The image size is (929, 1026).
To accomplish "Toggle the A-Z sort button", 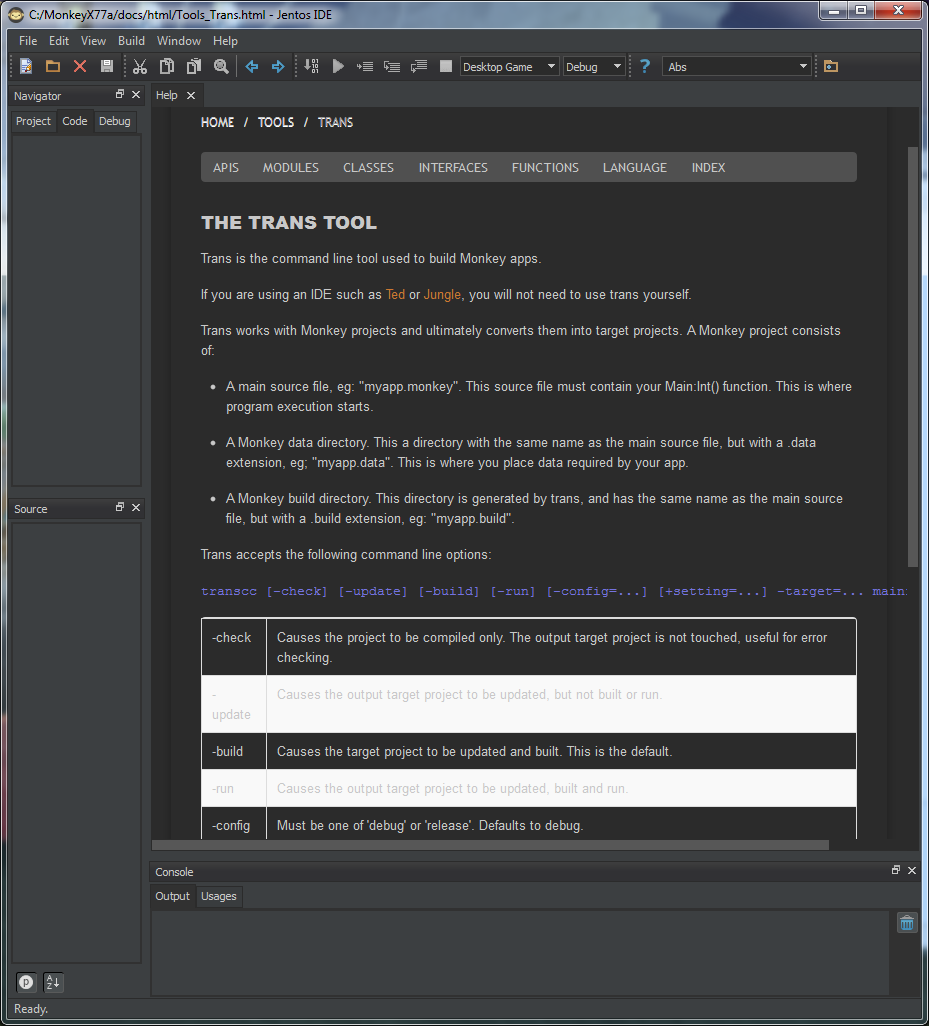I will click(x=53, y=982).
